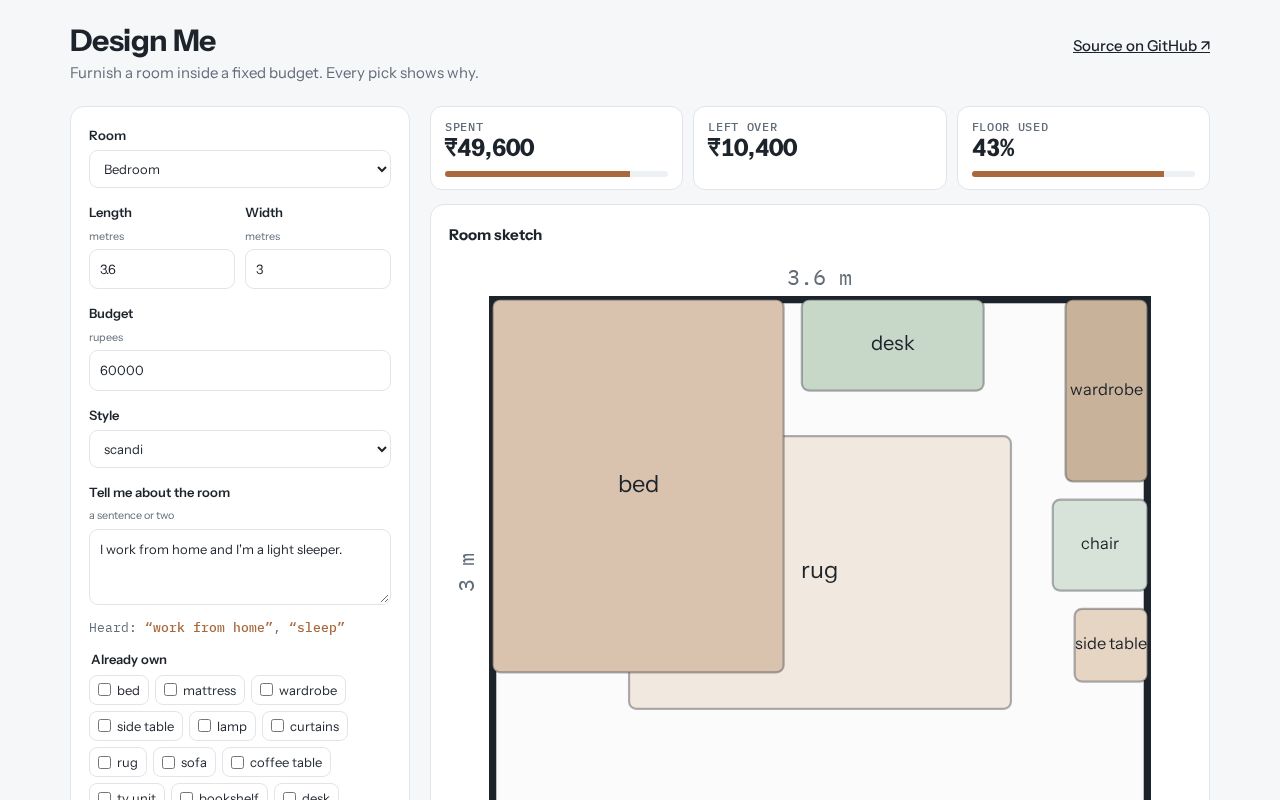1280x800 pixels.
Task: Tick the side table checkbox
Action: 104,726
